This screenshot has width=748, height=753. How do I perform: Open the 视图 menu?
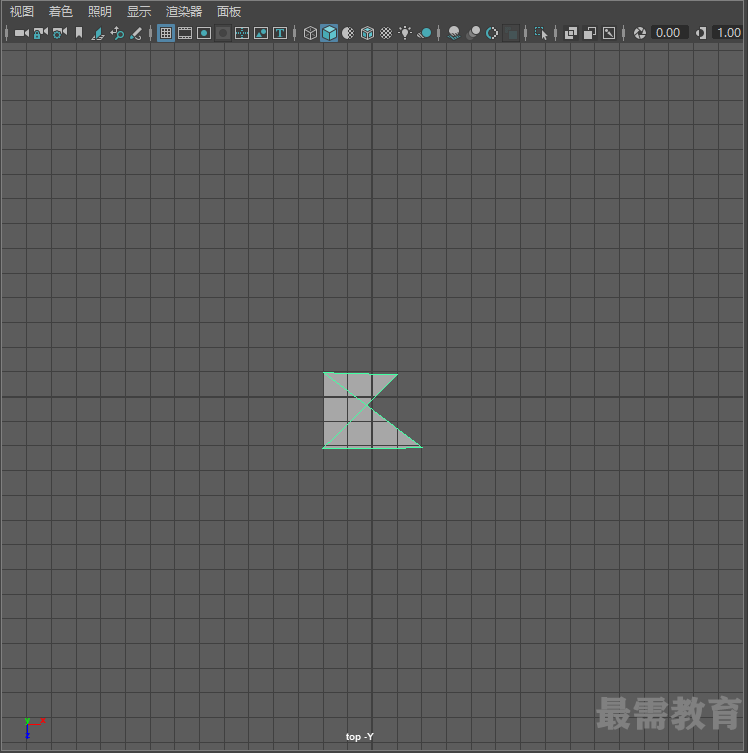point(22,12)
